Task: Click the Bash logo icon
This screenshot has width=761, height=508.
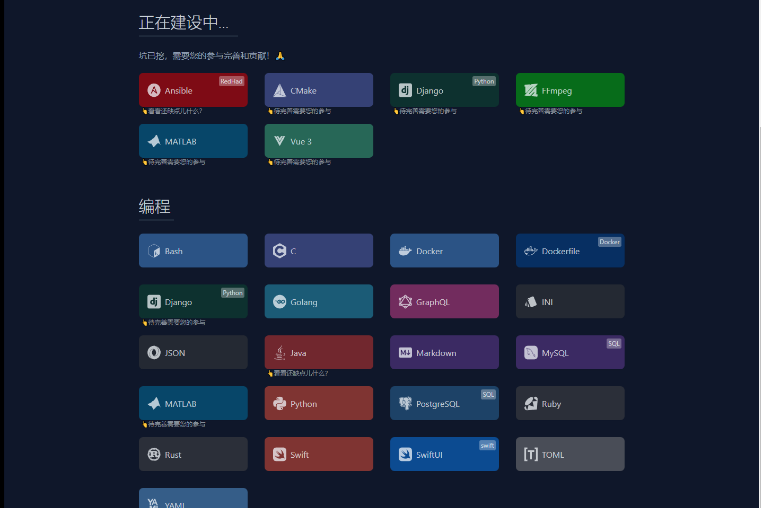Action: pyautogui.click(x=154, y=251)
